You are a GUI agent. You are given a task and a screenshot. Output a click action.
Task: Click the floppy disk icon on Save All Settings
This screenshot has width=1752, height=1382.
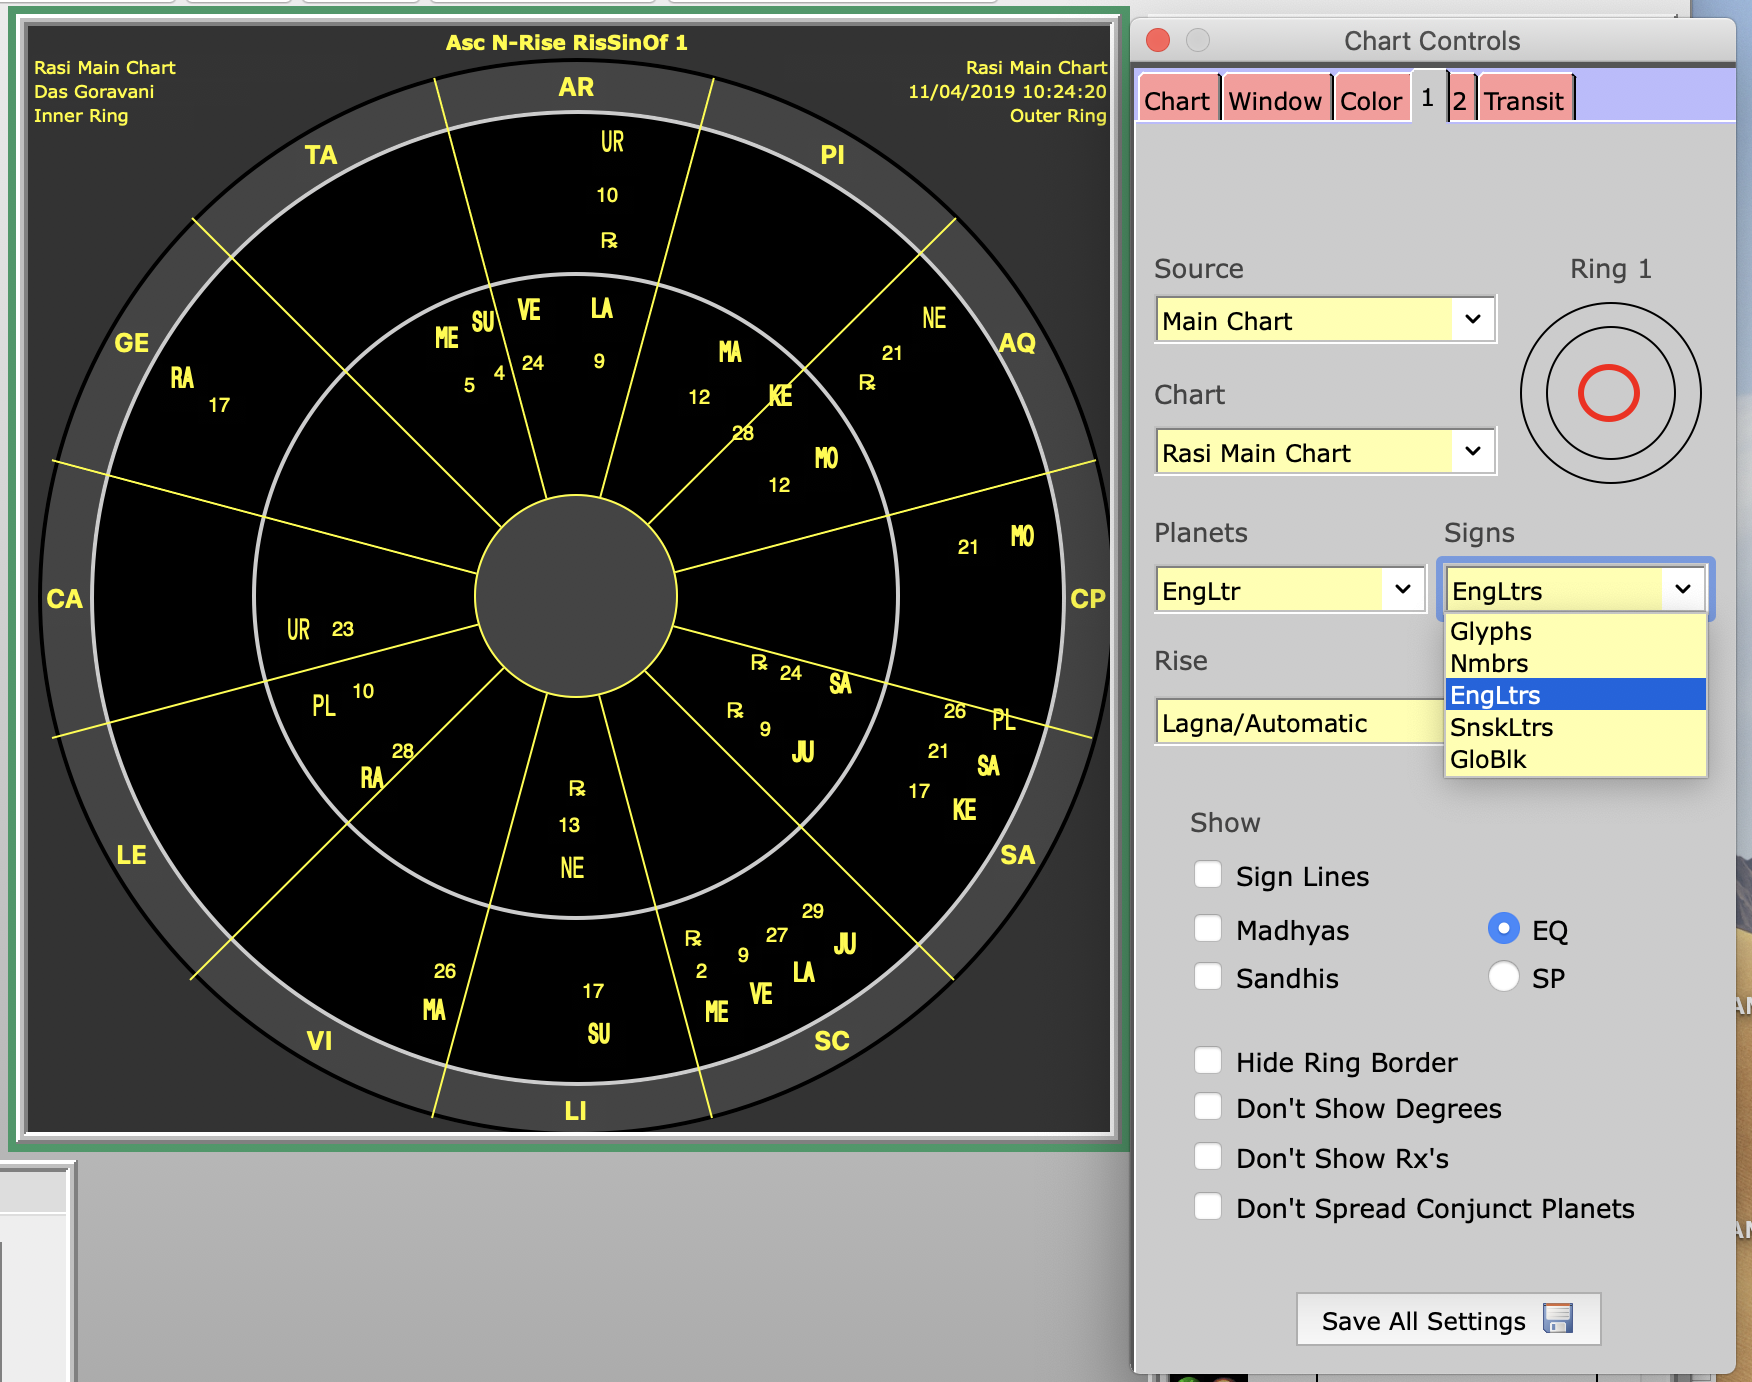pos(1557,1319)
